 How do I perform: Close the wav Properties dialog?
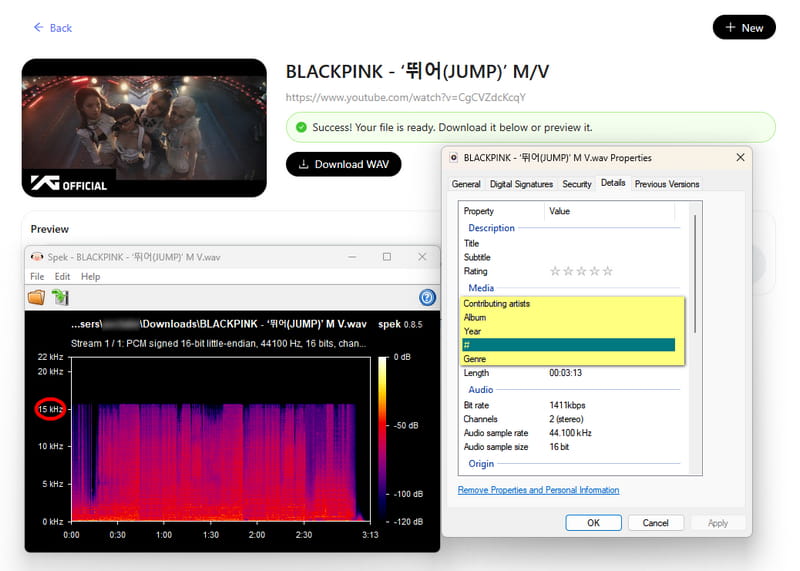[x=740, y=158]
